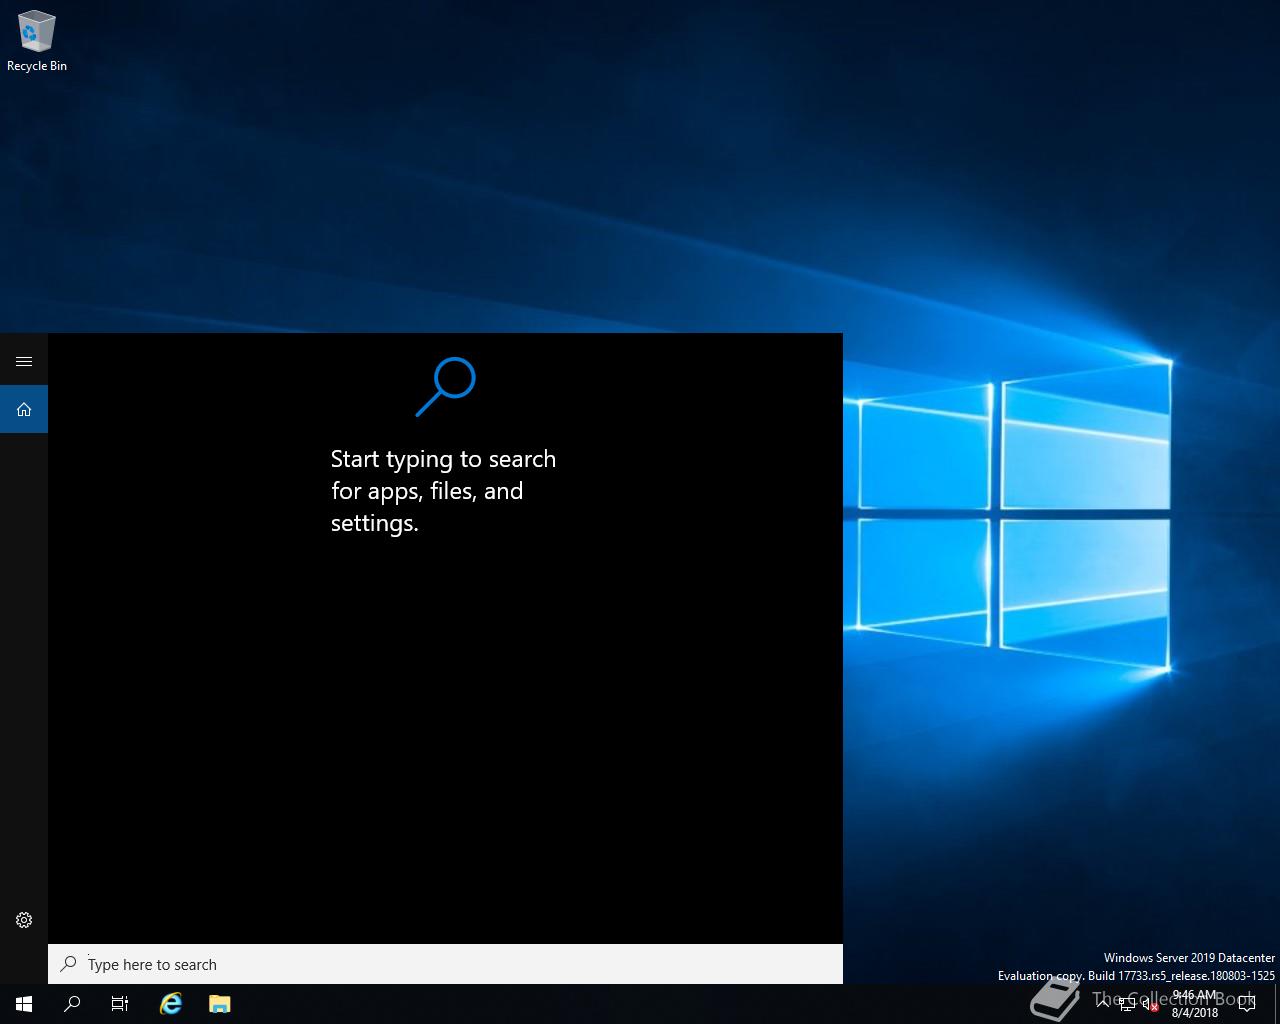
Task: Open network status tray icon
Action: [1127, 1004]
